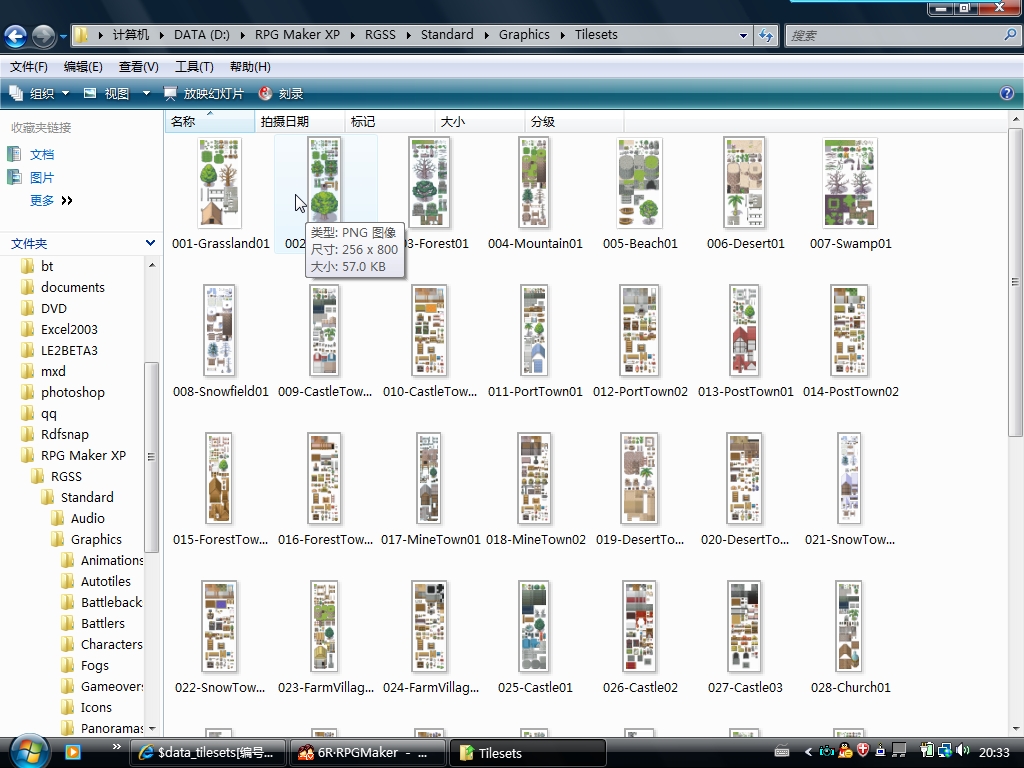1024x768 pixels.
Task: Select the 007-Swamp01 tileset thumbnail
Action: coord(850,183)
